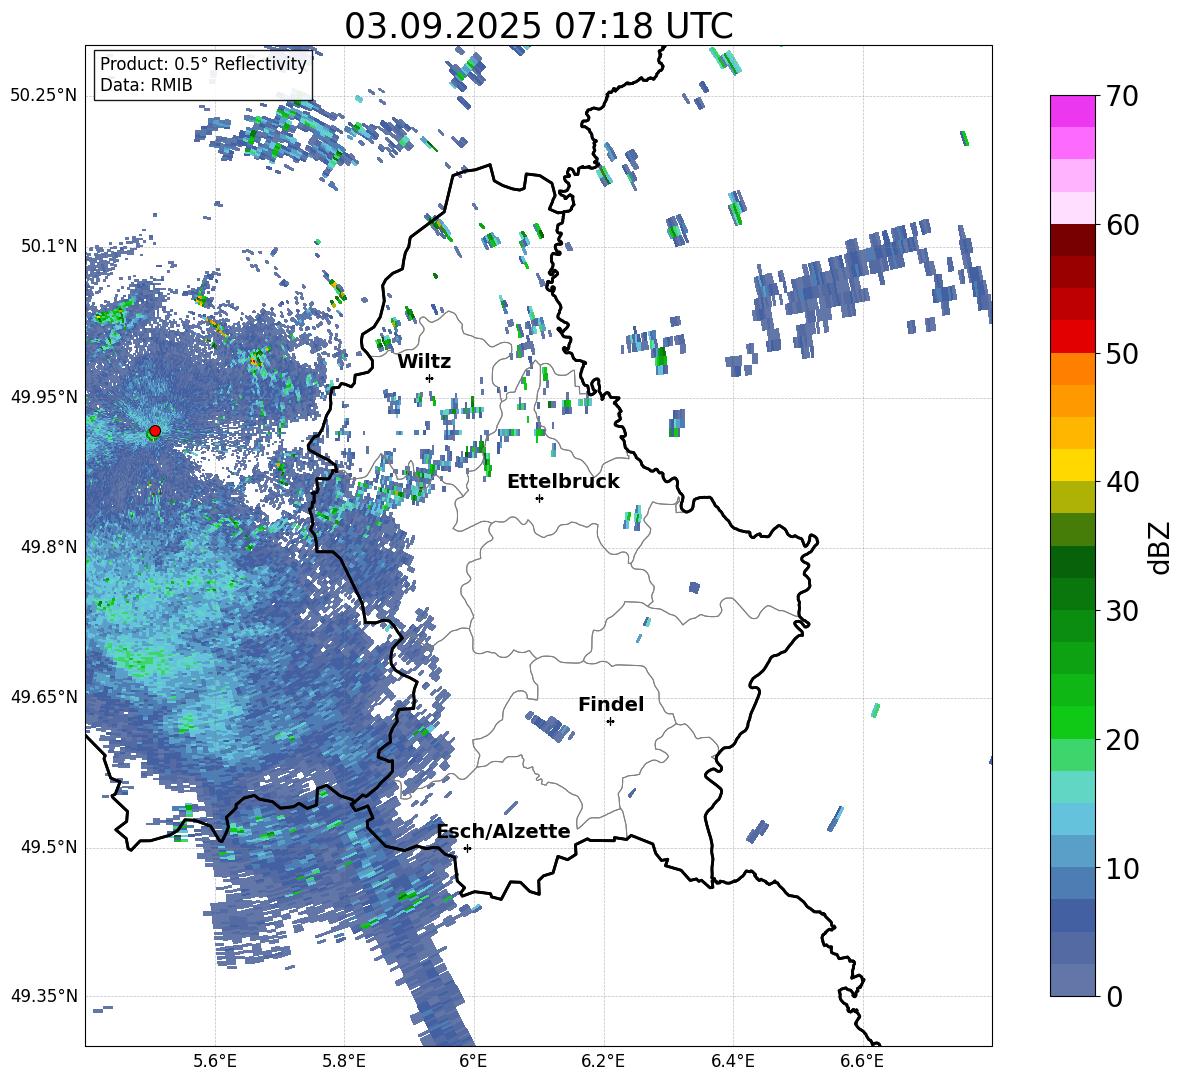Click the 5.8°E longitude label
Screen dimensions: 1184x1081
[344, 1061]
